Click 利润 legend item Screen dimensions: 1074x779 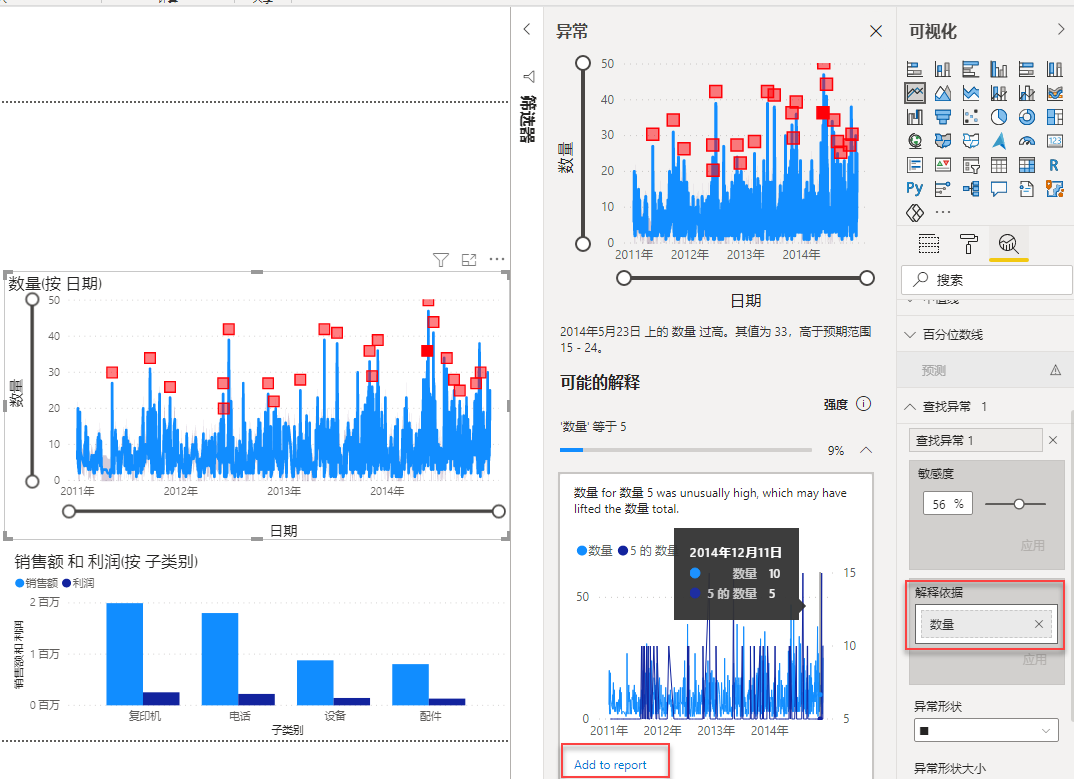[x=78, y=583]
